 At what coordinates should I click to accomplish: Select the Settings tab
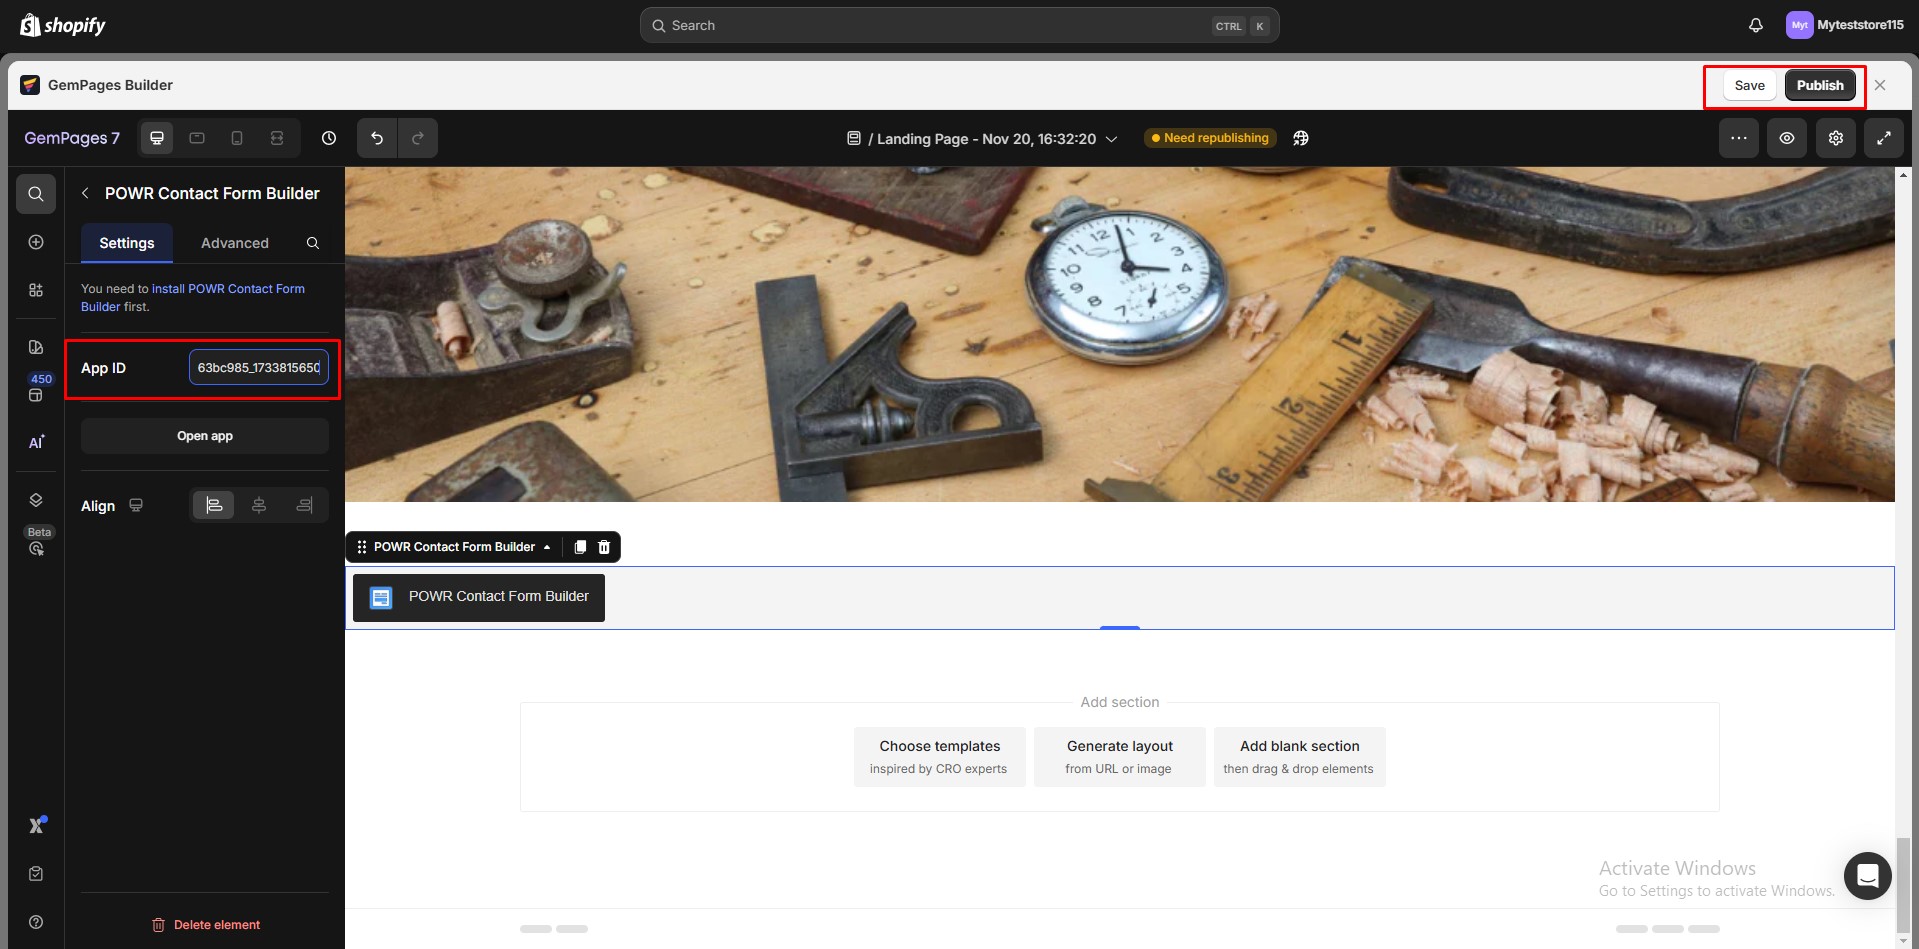pos(127,243)
